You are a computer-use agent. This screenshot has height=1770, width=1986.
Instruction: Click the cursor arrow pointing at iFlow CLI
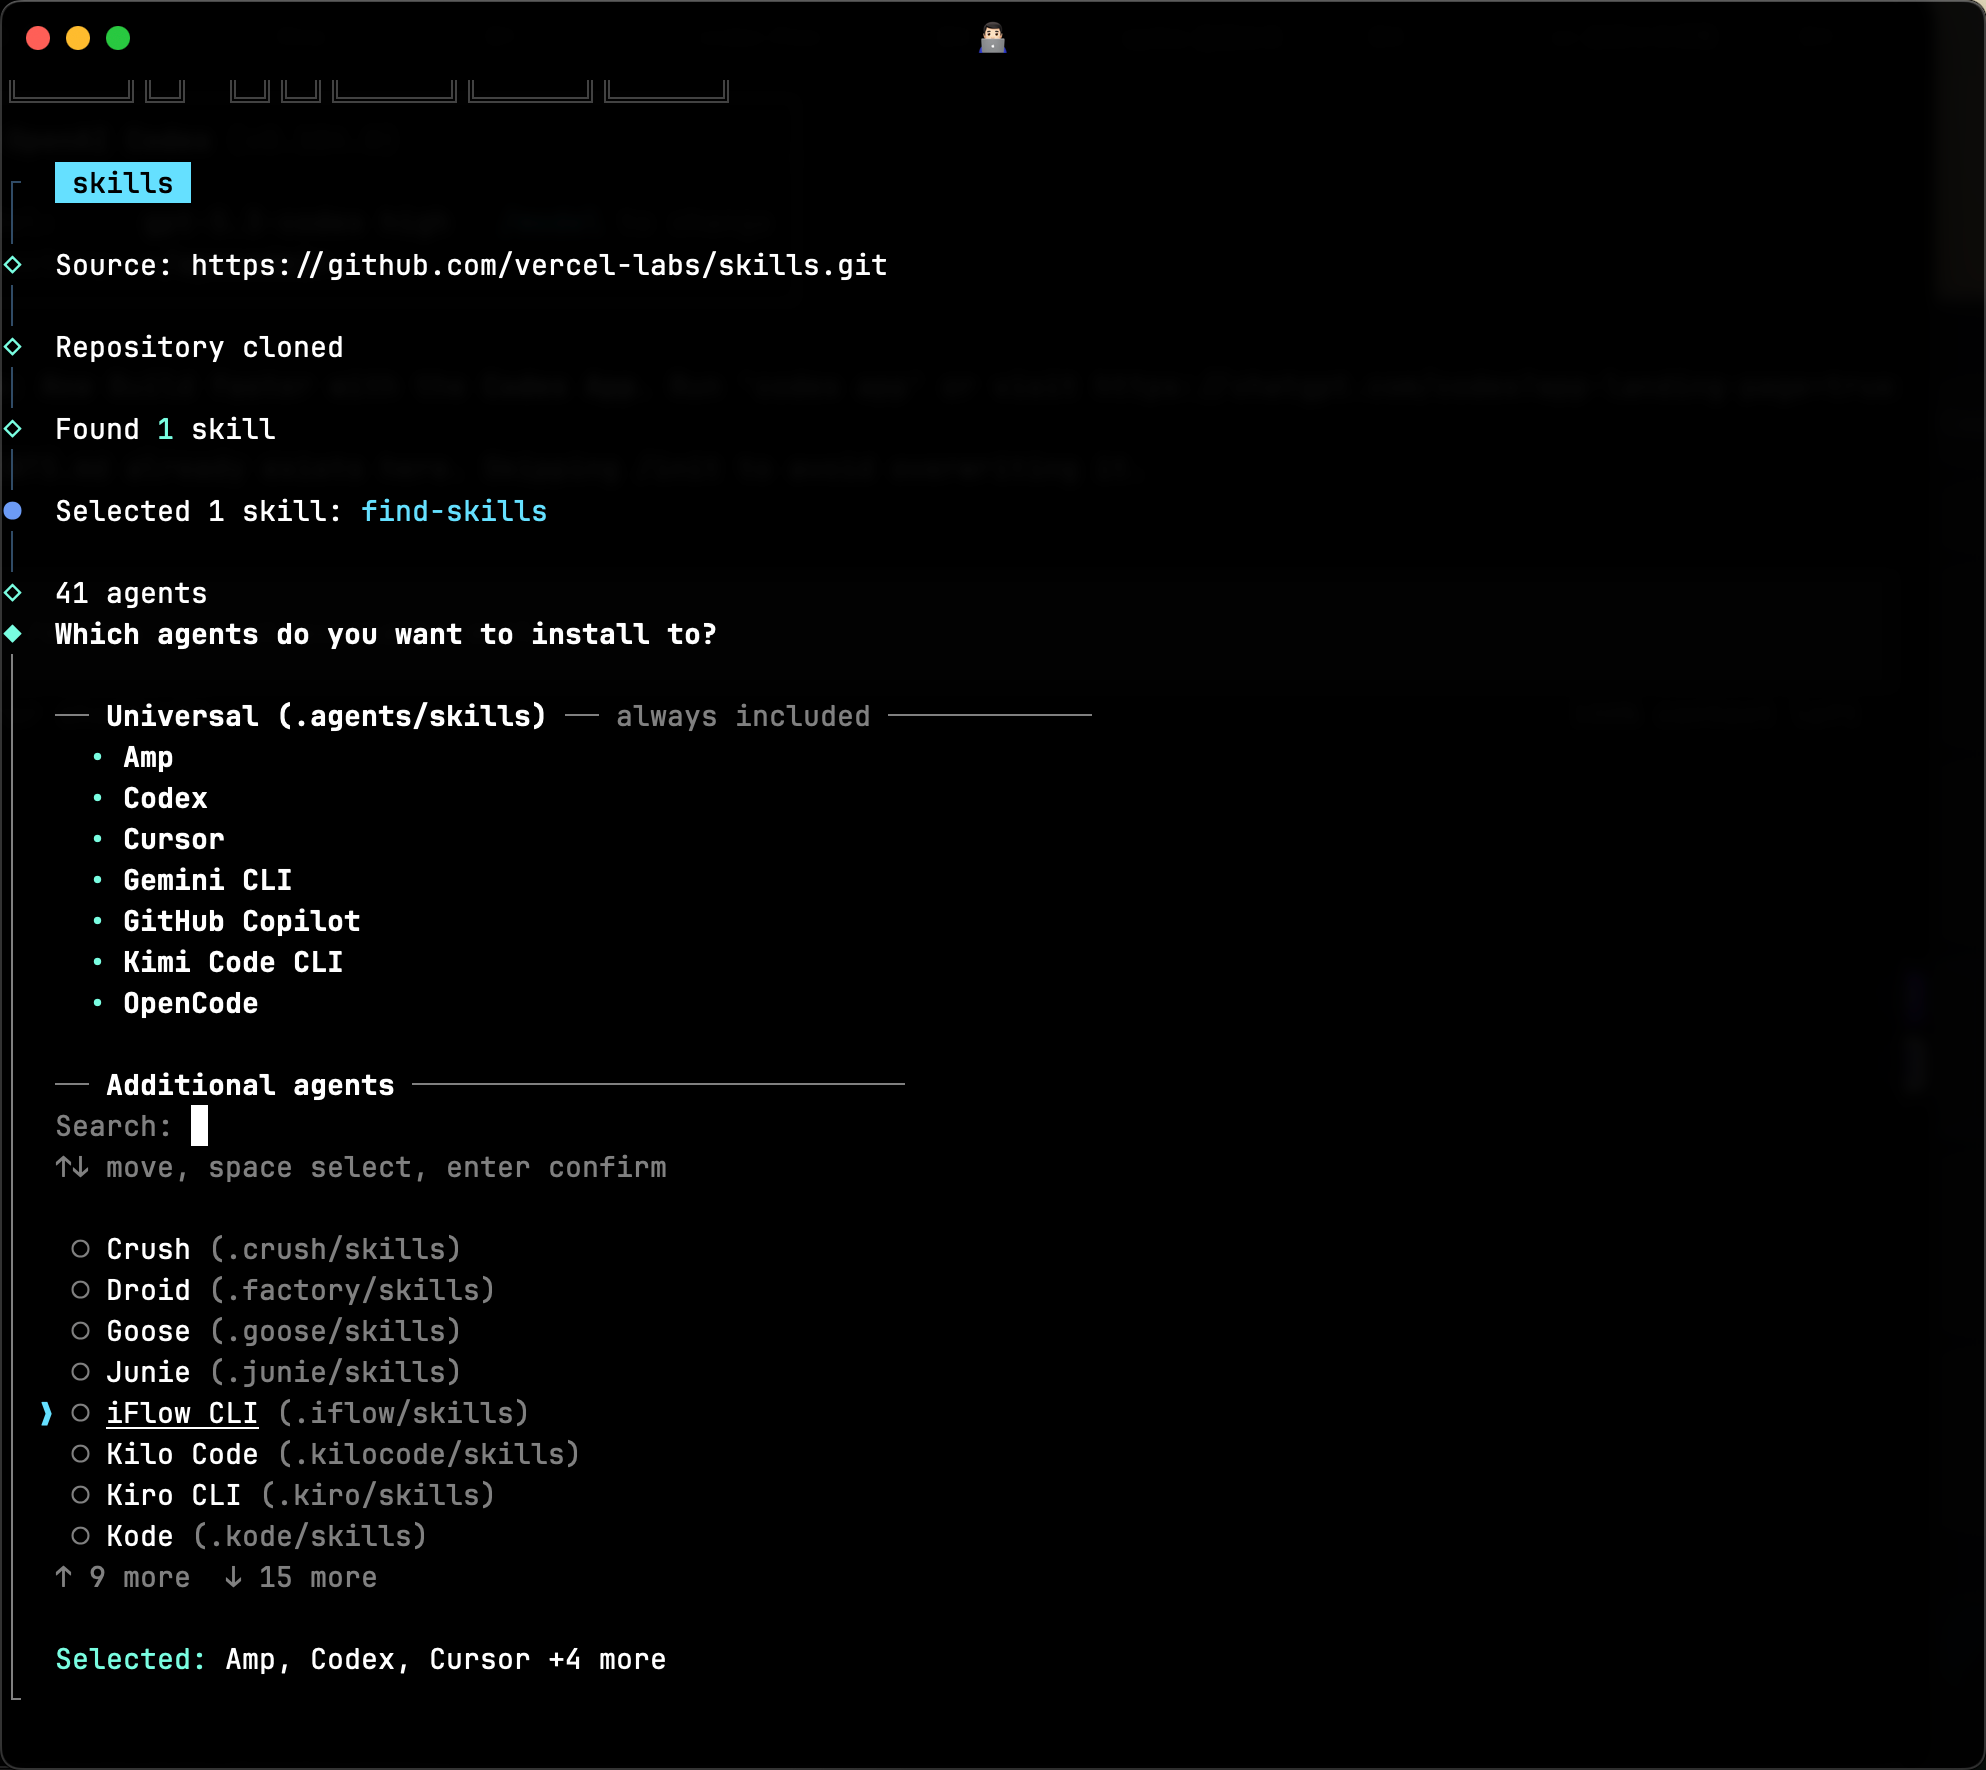point(46,1413)
